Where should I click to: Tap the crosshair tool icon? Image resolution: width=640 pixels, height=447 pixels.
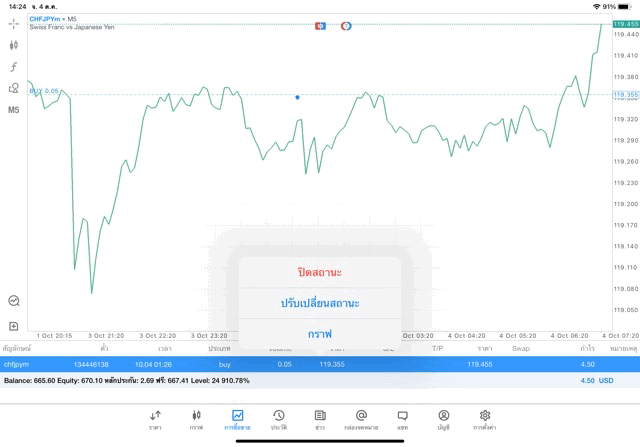point(14,23)
